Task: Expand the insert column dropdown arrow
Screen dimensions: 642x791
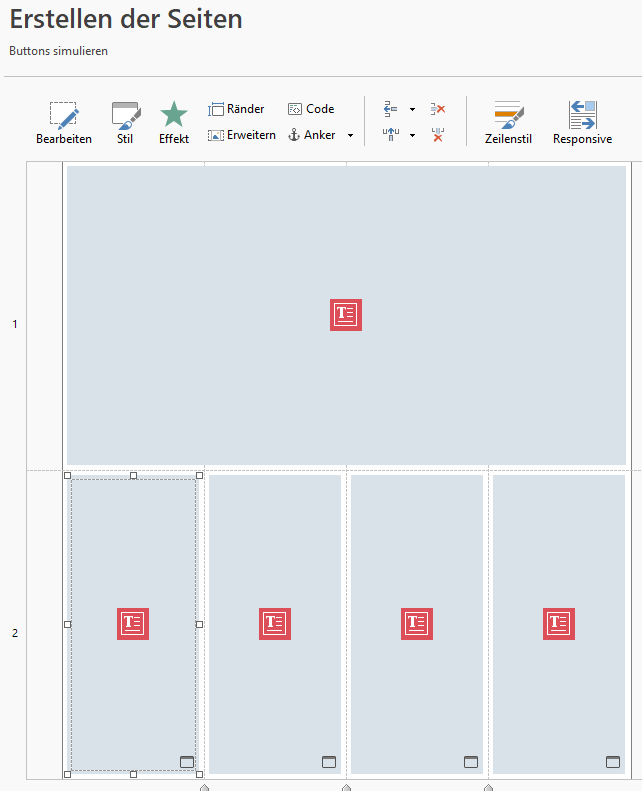Action: coord(412,136)
